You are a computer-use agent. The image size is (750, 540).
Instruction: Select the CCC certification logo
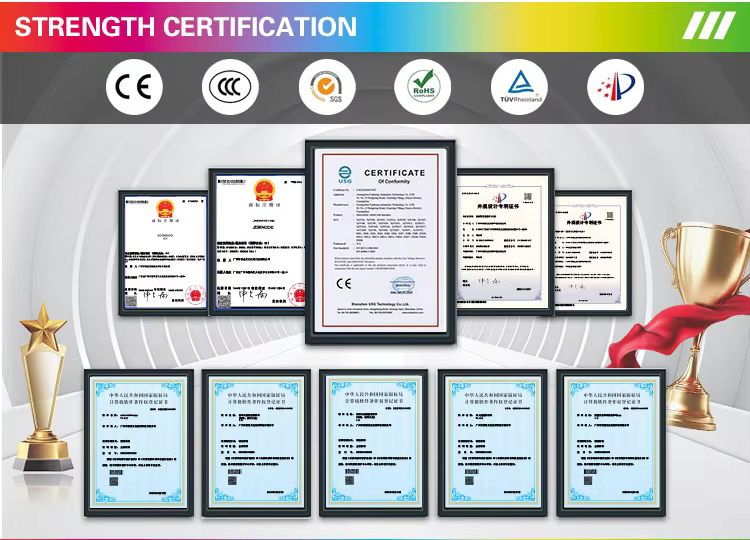pos(231,88)
